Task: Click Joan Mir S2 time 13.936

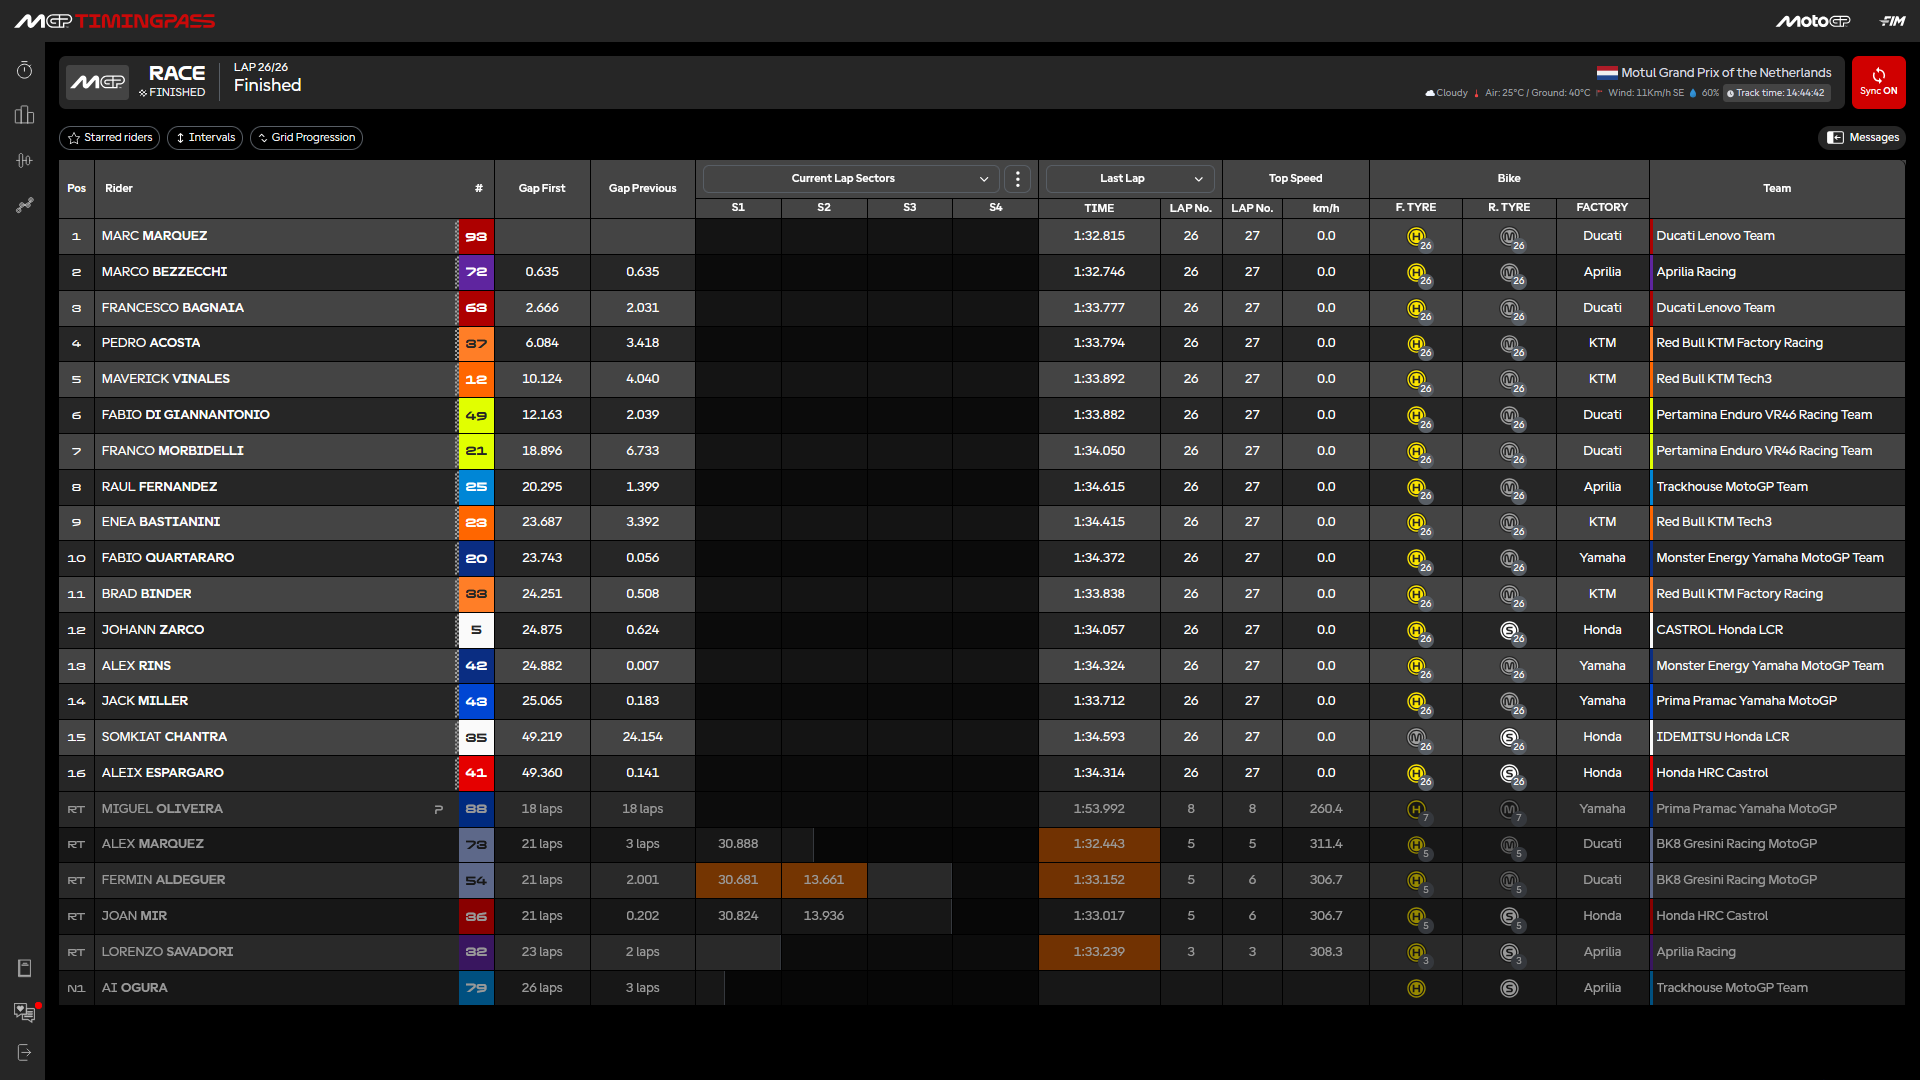Action: point(824,916)
